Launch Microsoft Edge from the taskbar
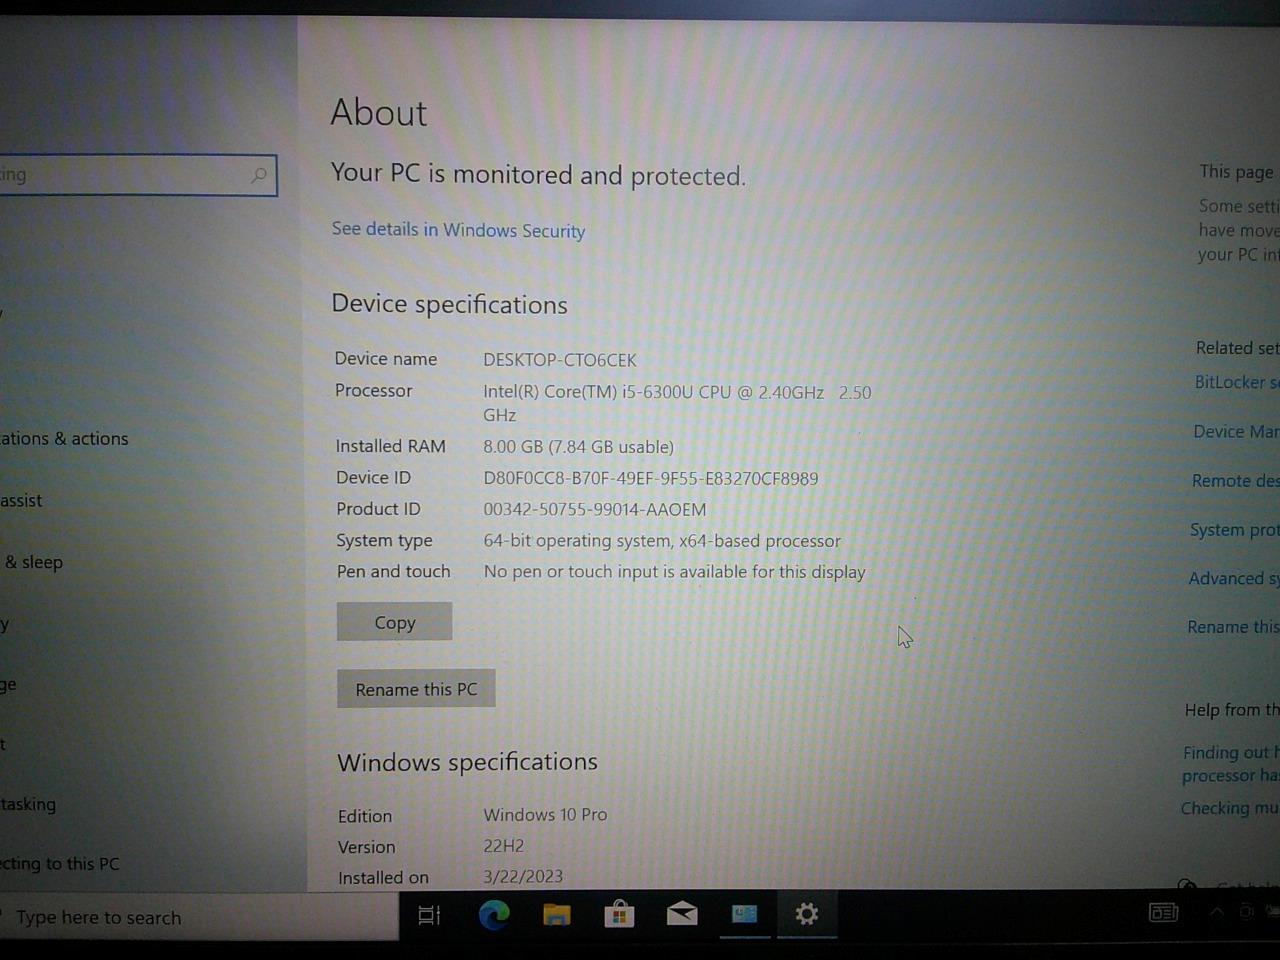1280x960 pixels. click(x=493, y=914)
